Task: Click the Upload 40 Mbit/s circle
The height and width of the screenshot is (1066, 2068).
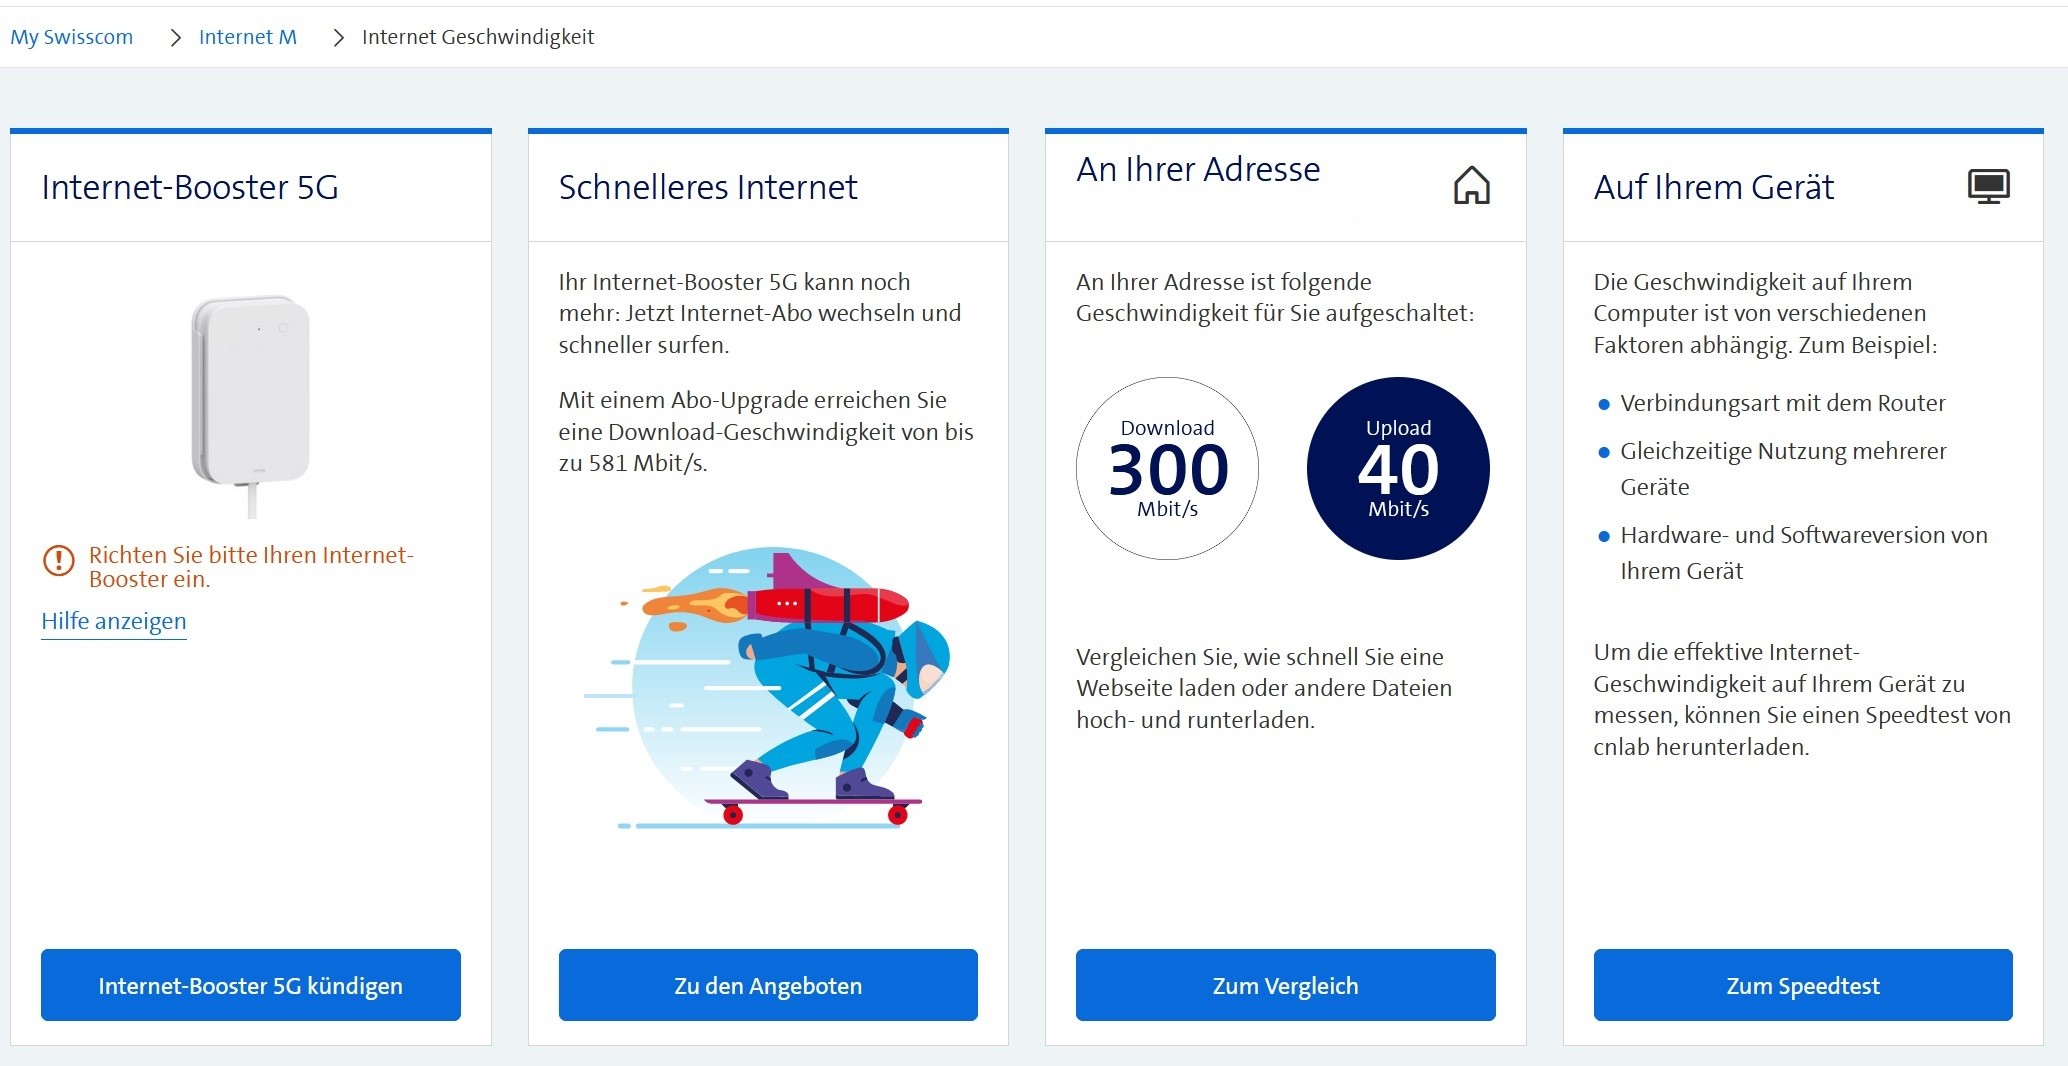Action: tap(1398, 468)
